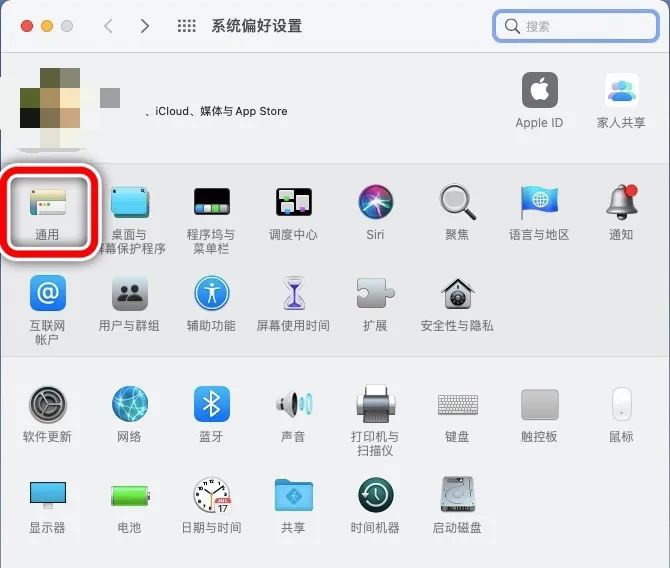The height and width of the screenshot is (568, 670).
Task: Open 网络 (Network) preferences
Action: [x=129, y=415]
